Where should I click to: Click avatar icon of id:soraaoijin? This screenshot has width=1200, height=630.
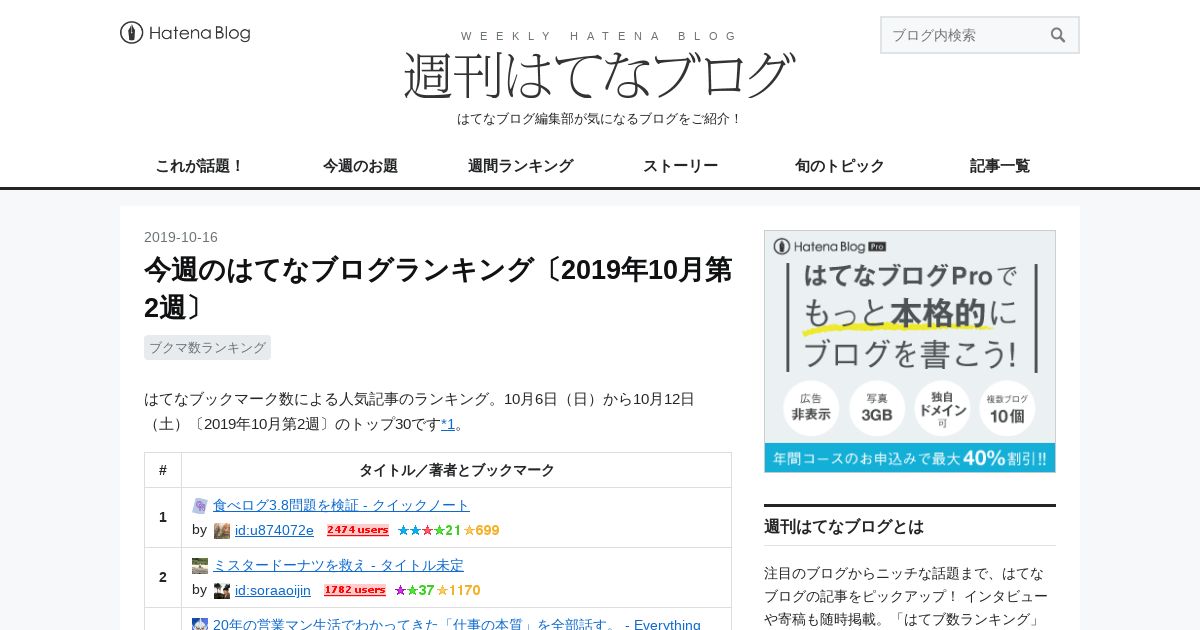click(222, 591)
